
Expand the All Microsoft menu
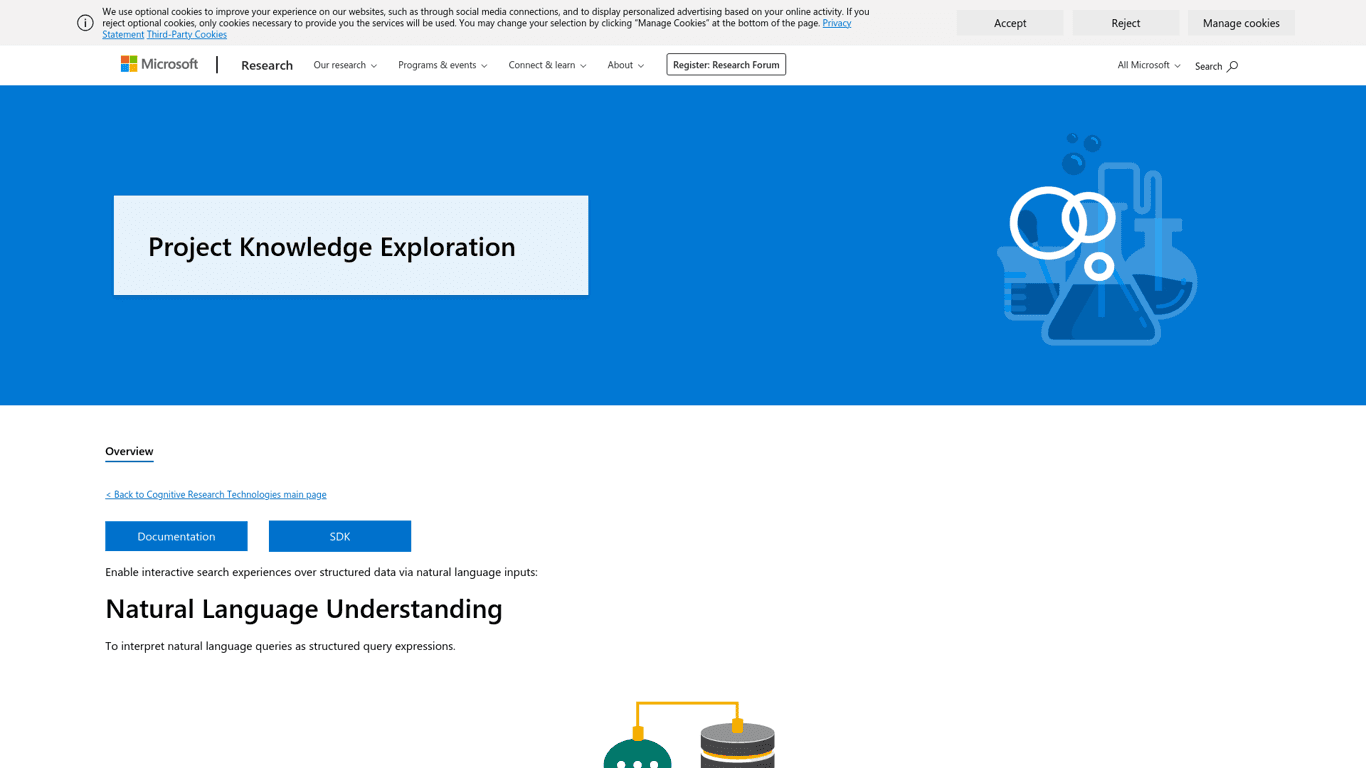[x=1148, y=65]
